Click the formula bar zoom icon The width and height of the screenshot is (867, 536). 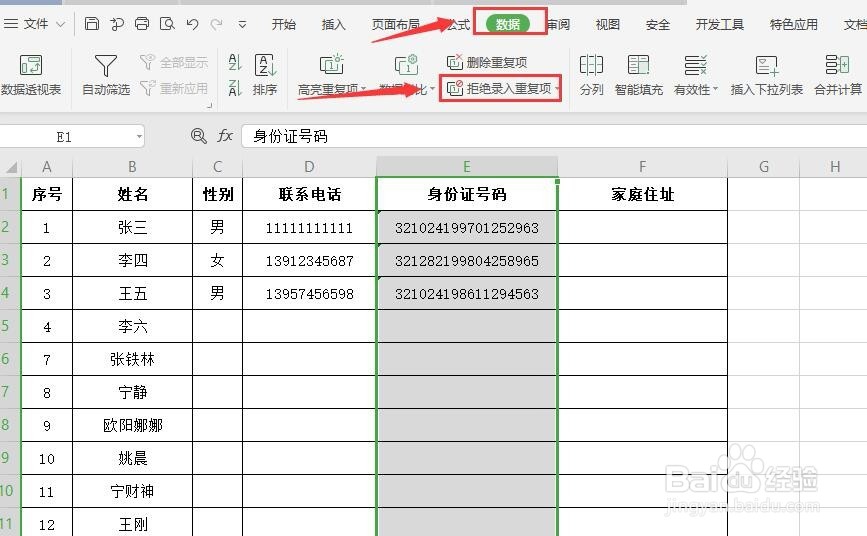[199, 136]
